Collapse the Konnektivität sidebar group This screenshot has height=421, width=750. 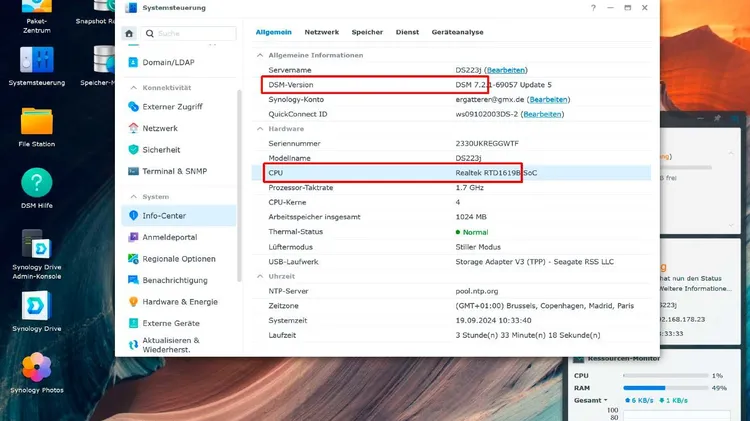coord(134,88)
